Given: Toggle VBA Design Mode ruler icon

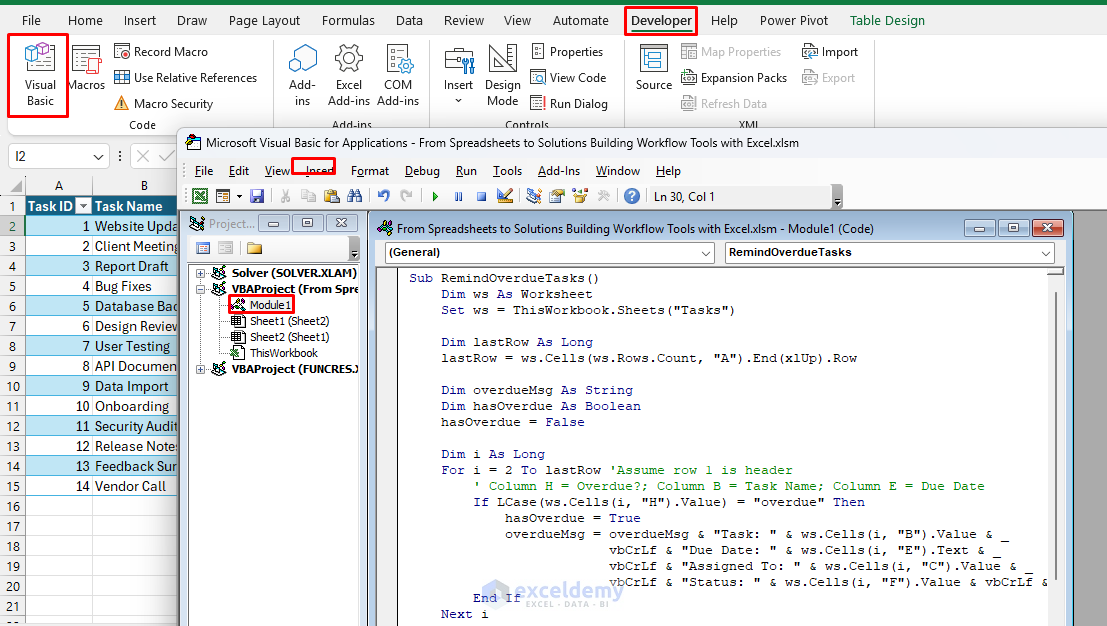Looking at the screenshot, I should 505,196.
